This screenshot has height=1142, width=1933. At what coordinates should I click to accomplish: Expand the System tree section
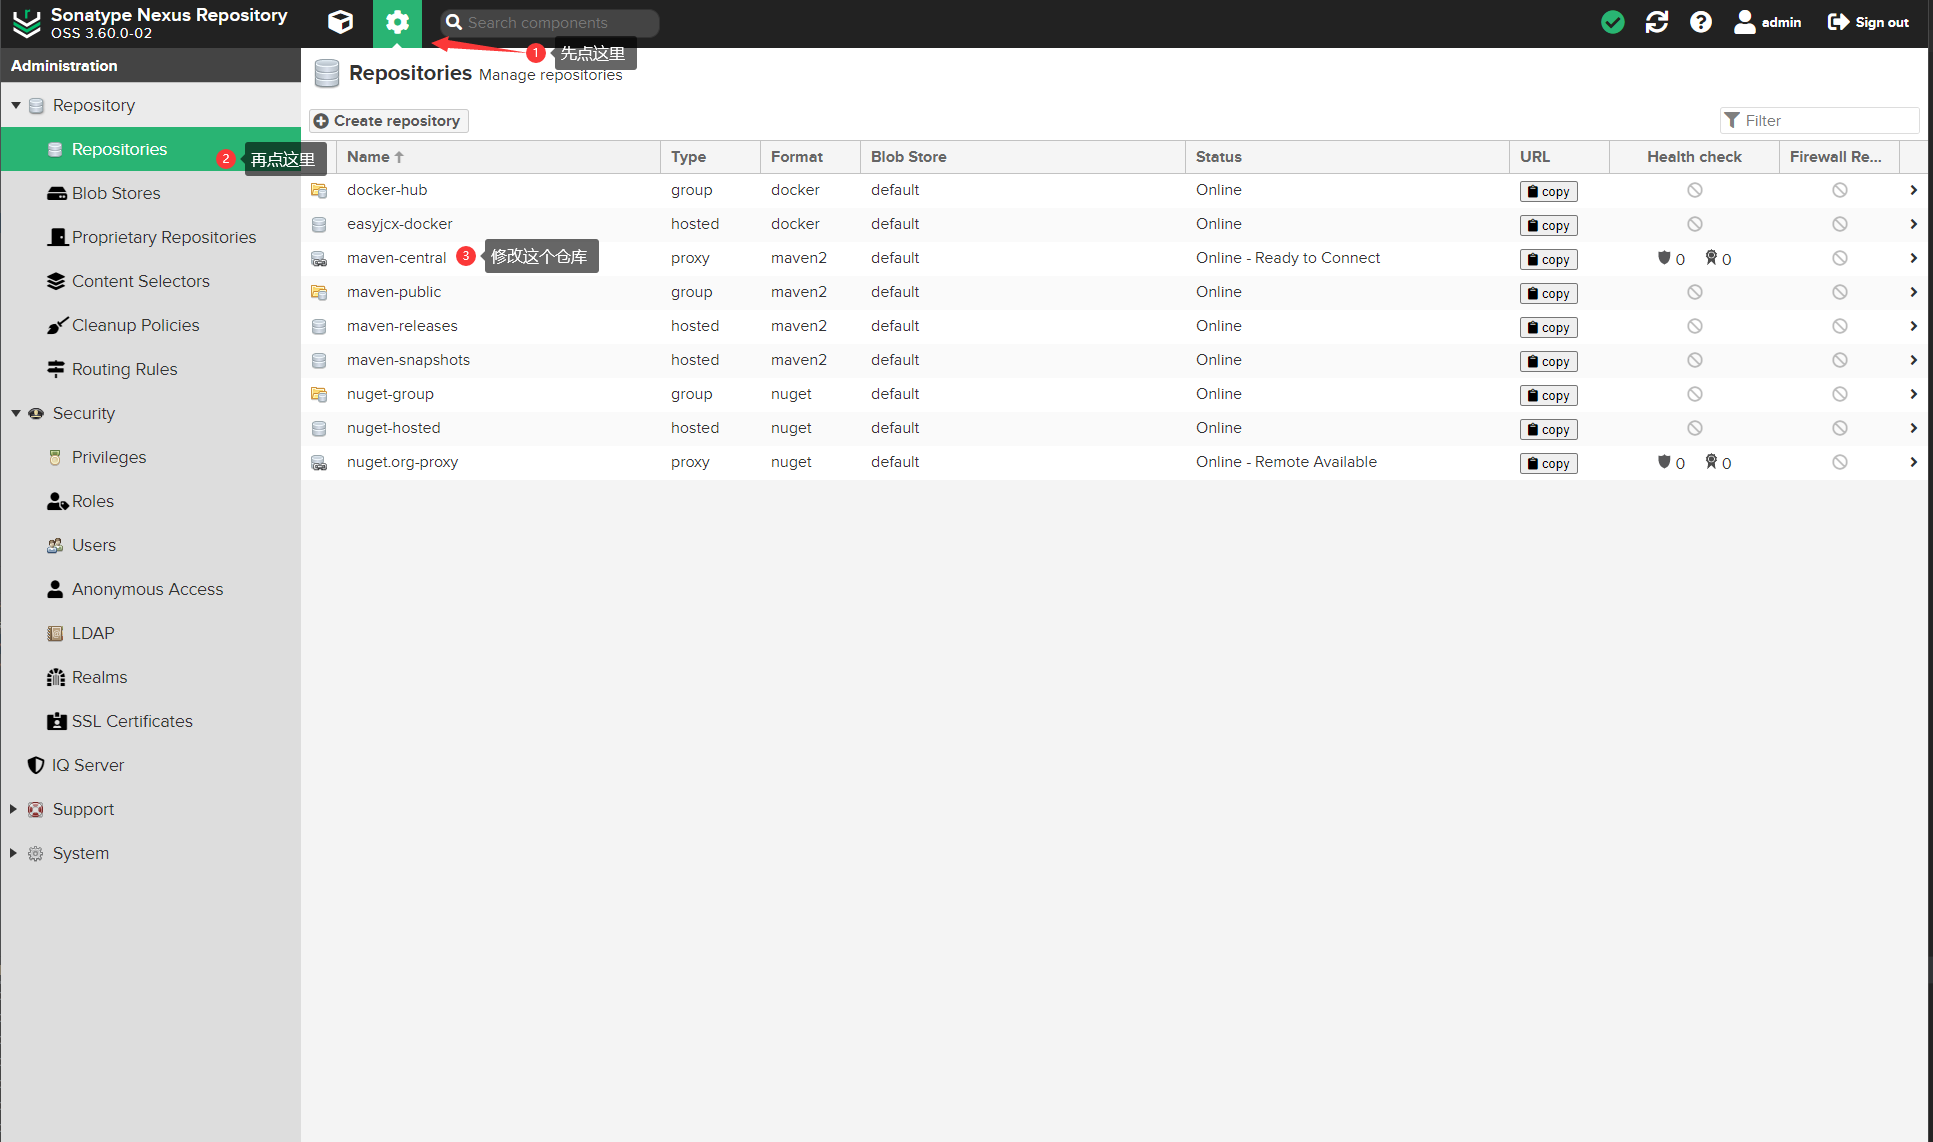(x=13, y=853)
